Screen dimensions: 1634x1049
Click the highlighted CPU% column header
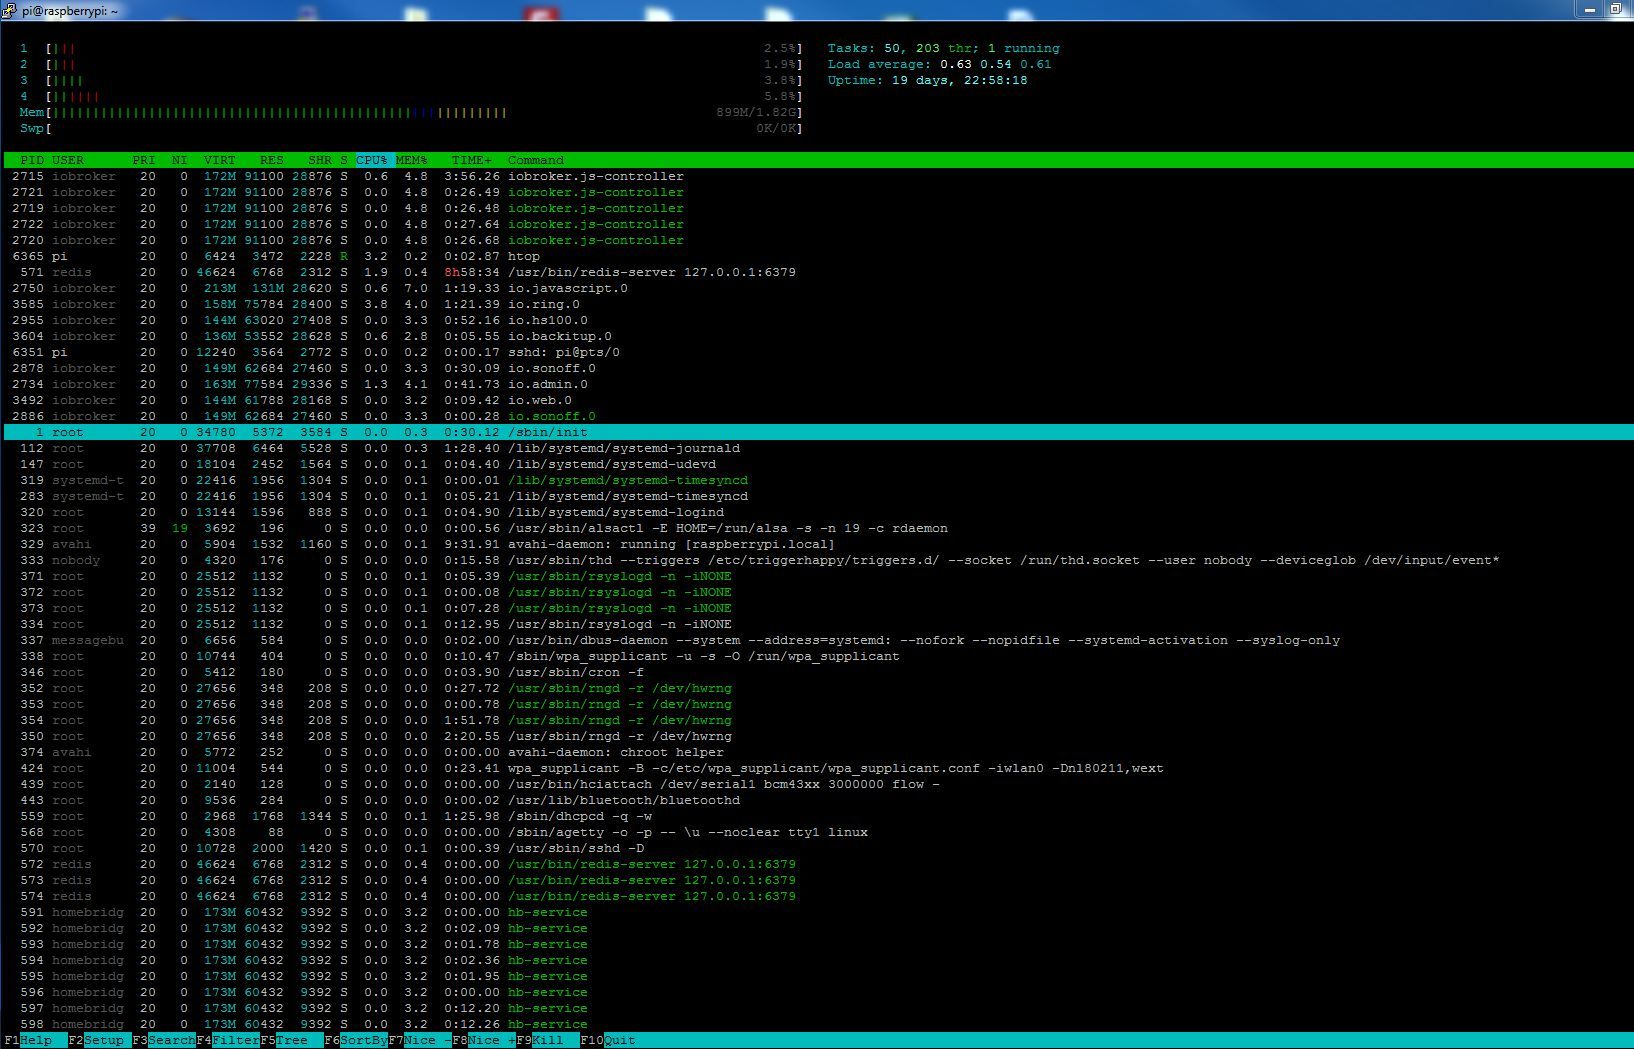pyautogui.click(x=371, y=160)
